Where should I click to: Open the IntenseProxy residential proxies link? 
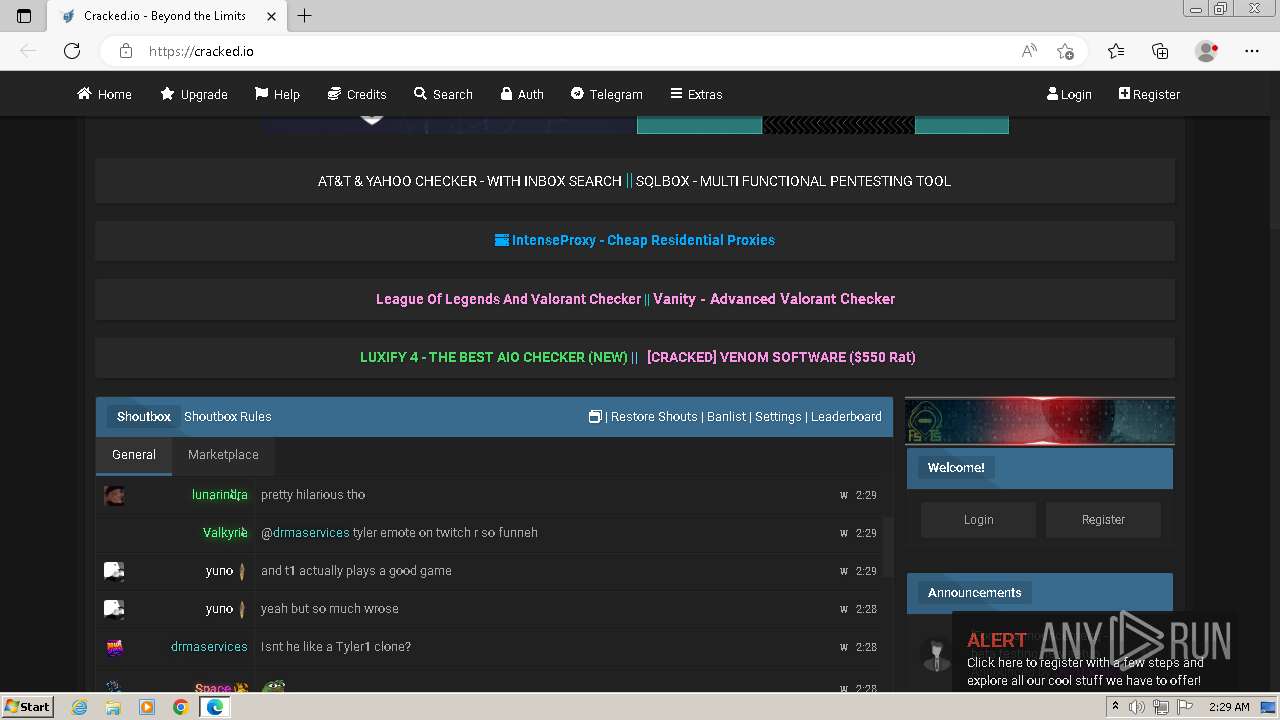point(635,240)
